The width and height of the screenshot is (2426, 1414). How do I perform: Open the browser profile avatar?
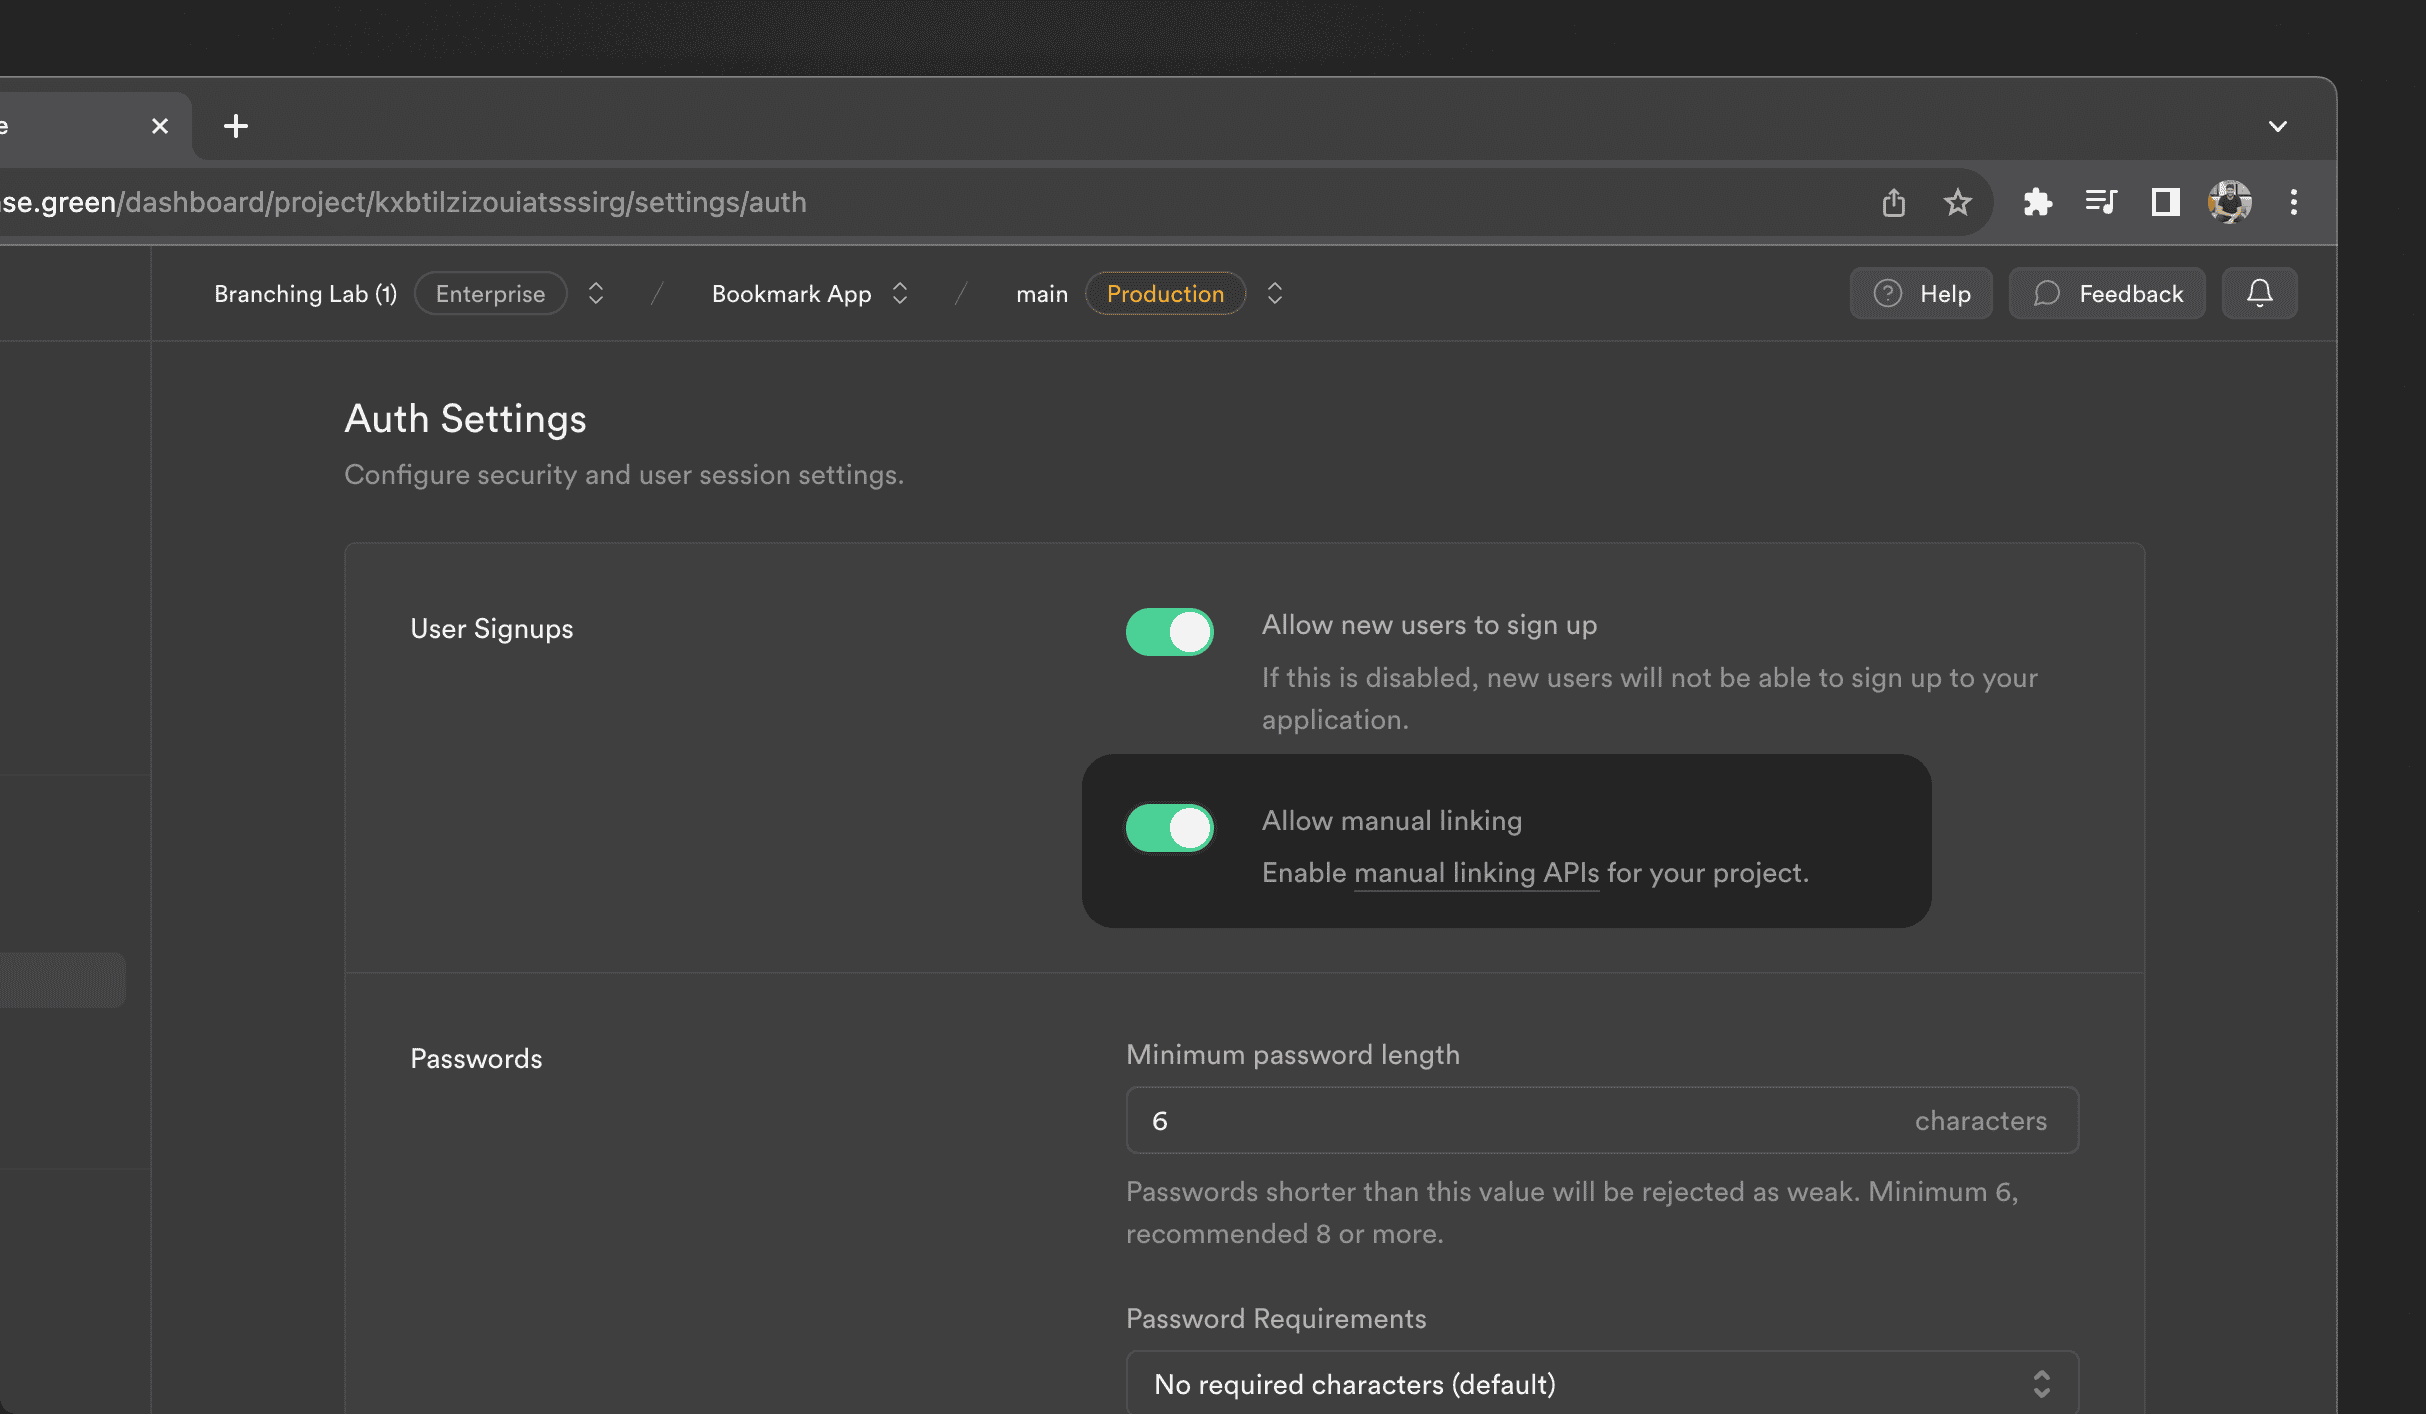pos(2230,202)
